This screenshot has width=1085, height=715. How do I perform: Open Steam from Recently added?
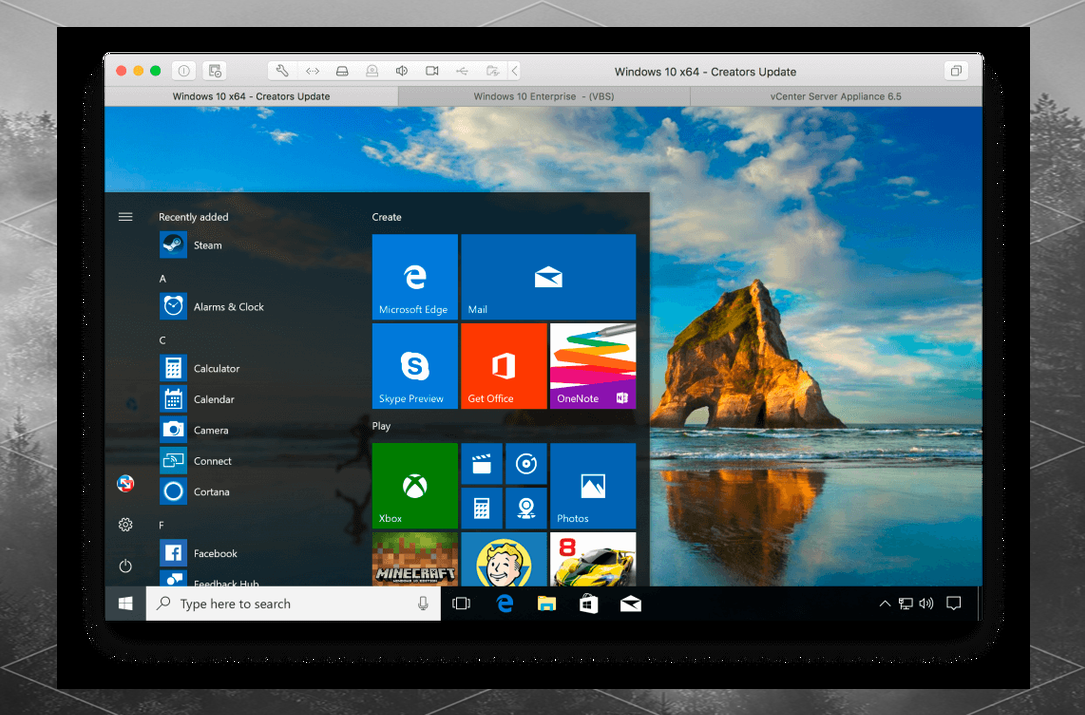(x=207, y=245)
